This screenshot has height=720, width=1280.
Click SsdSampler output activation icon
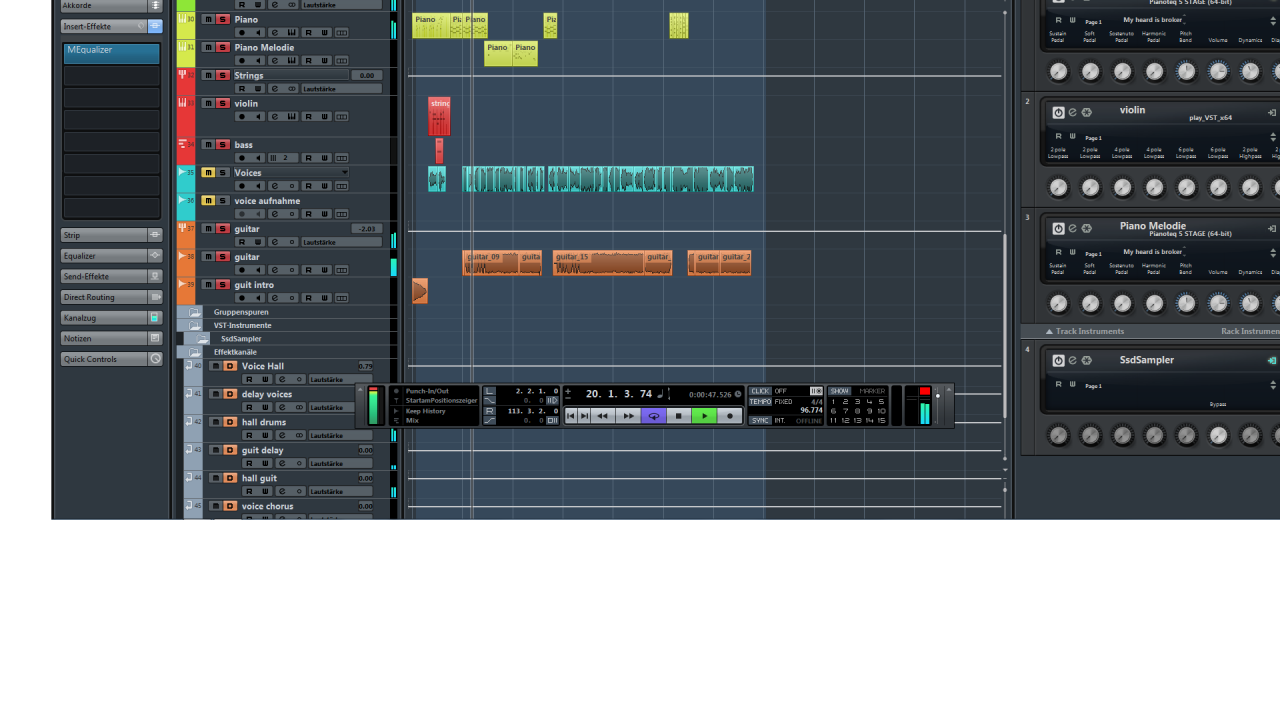pyautogui.click(x=1272, y=360)
